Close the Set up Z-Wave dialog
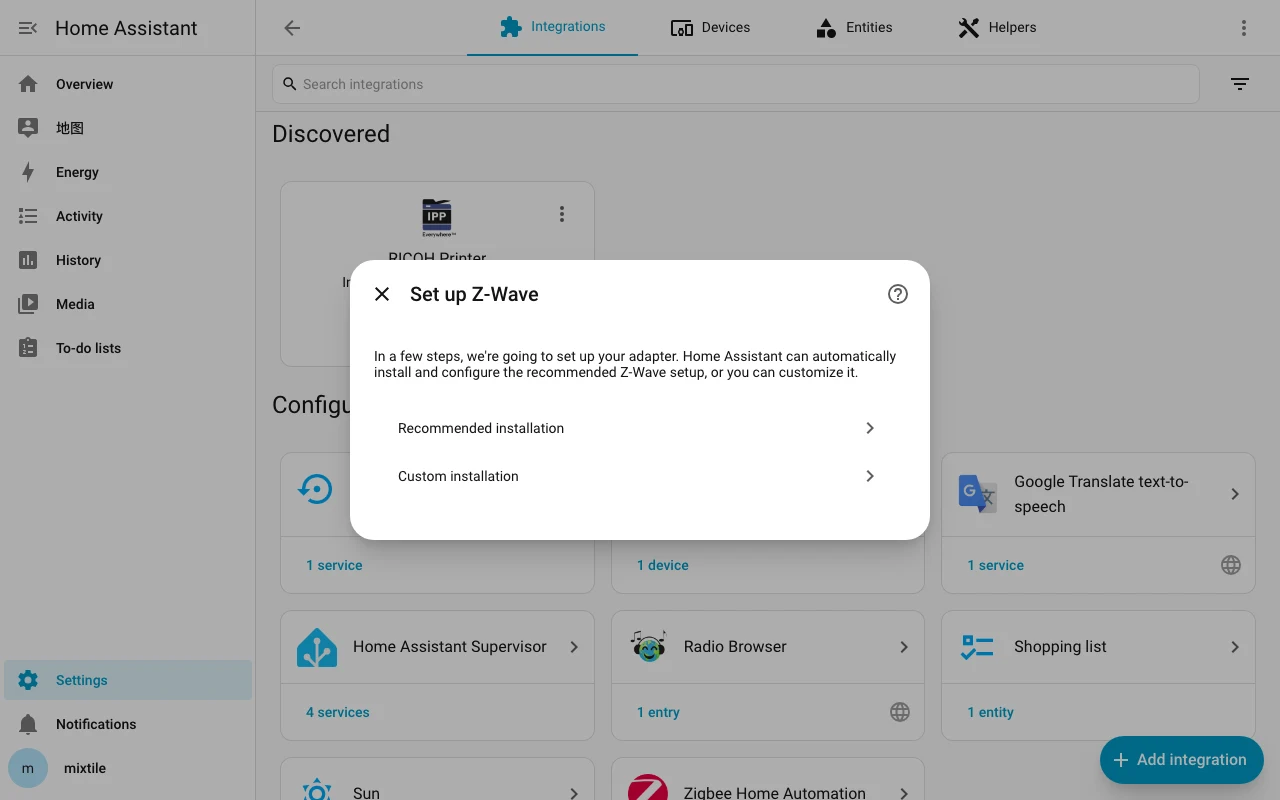The width and height of the screenshot is (1280, 800). 382,294
